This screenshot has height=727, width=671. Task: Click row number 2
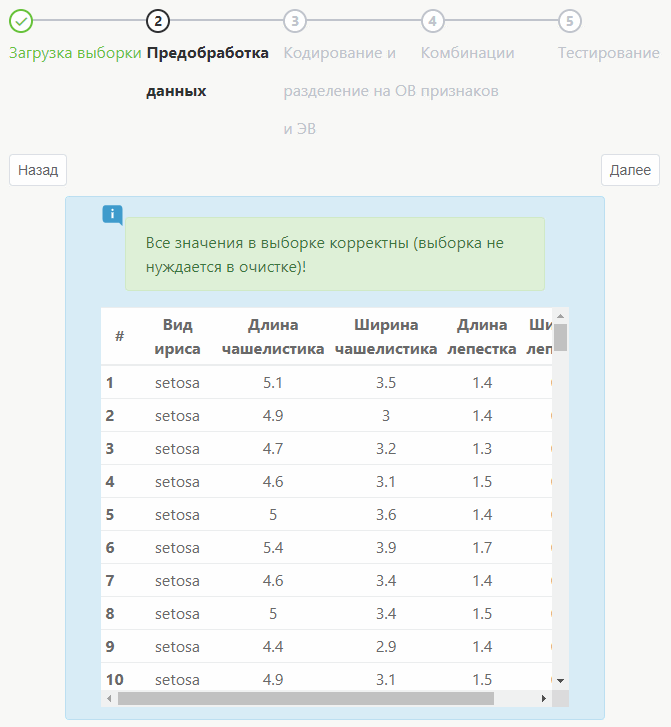109,416
